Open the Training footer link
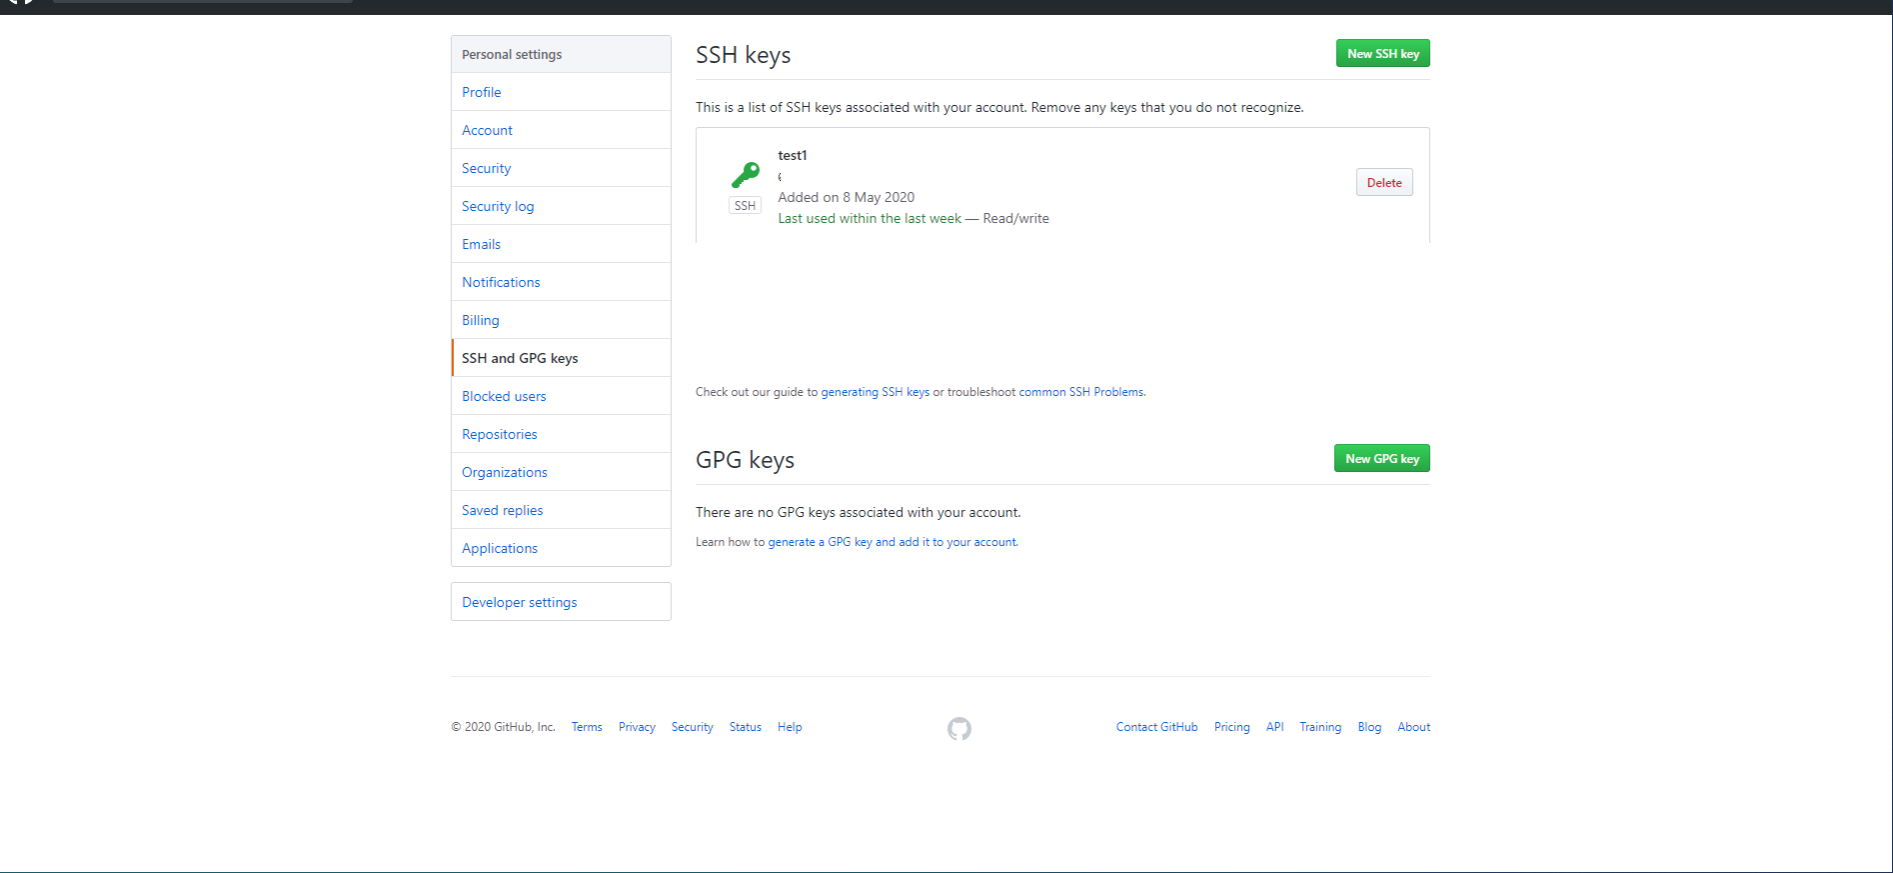Viewport: 1893px width, 873px height. 1320,727
